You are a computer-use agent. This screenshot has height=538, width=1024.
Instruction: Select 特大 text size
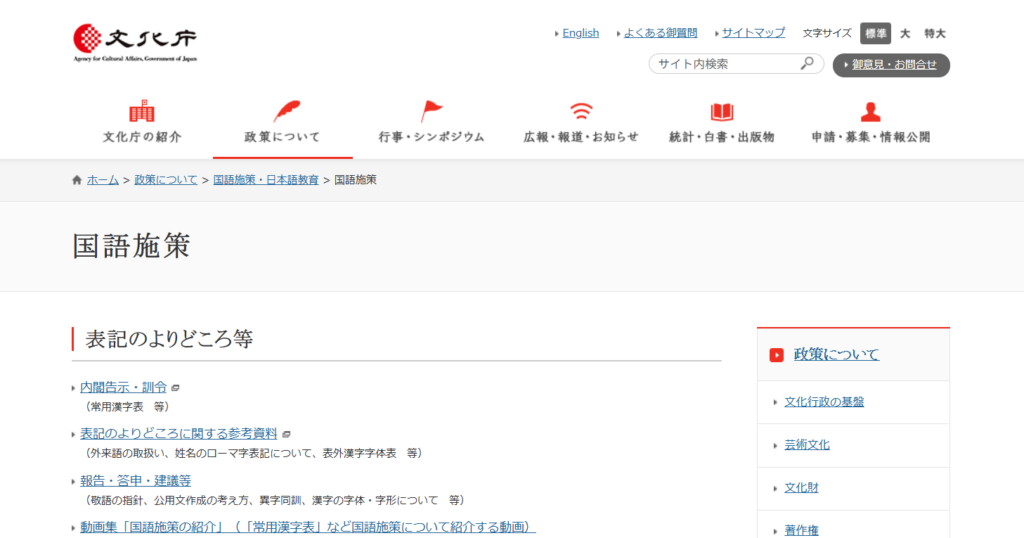click(935, 33)
